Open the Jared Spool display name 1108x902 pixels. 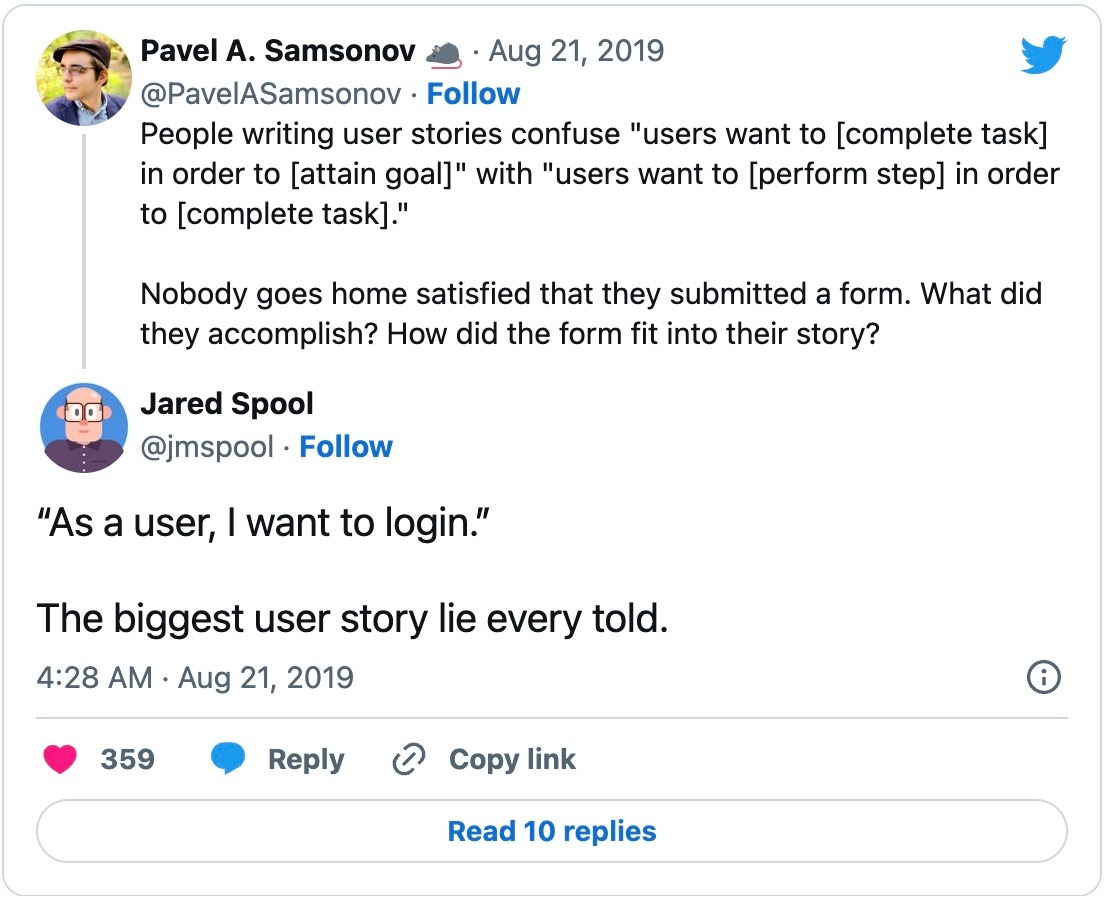[x=227, y=404]
